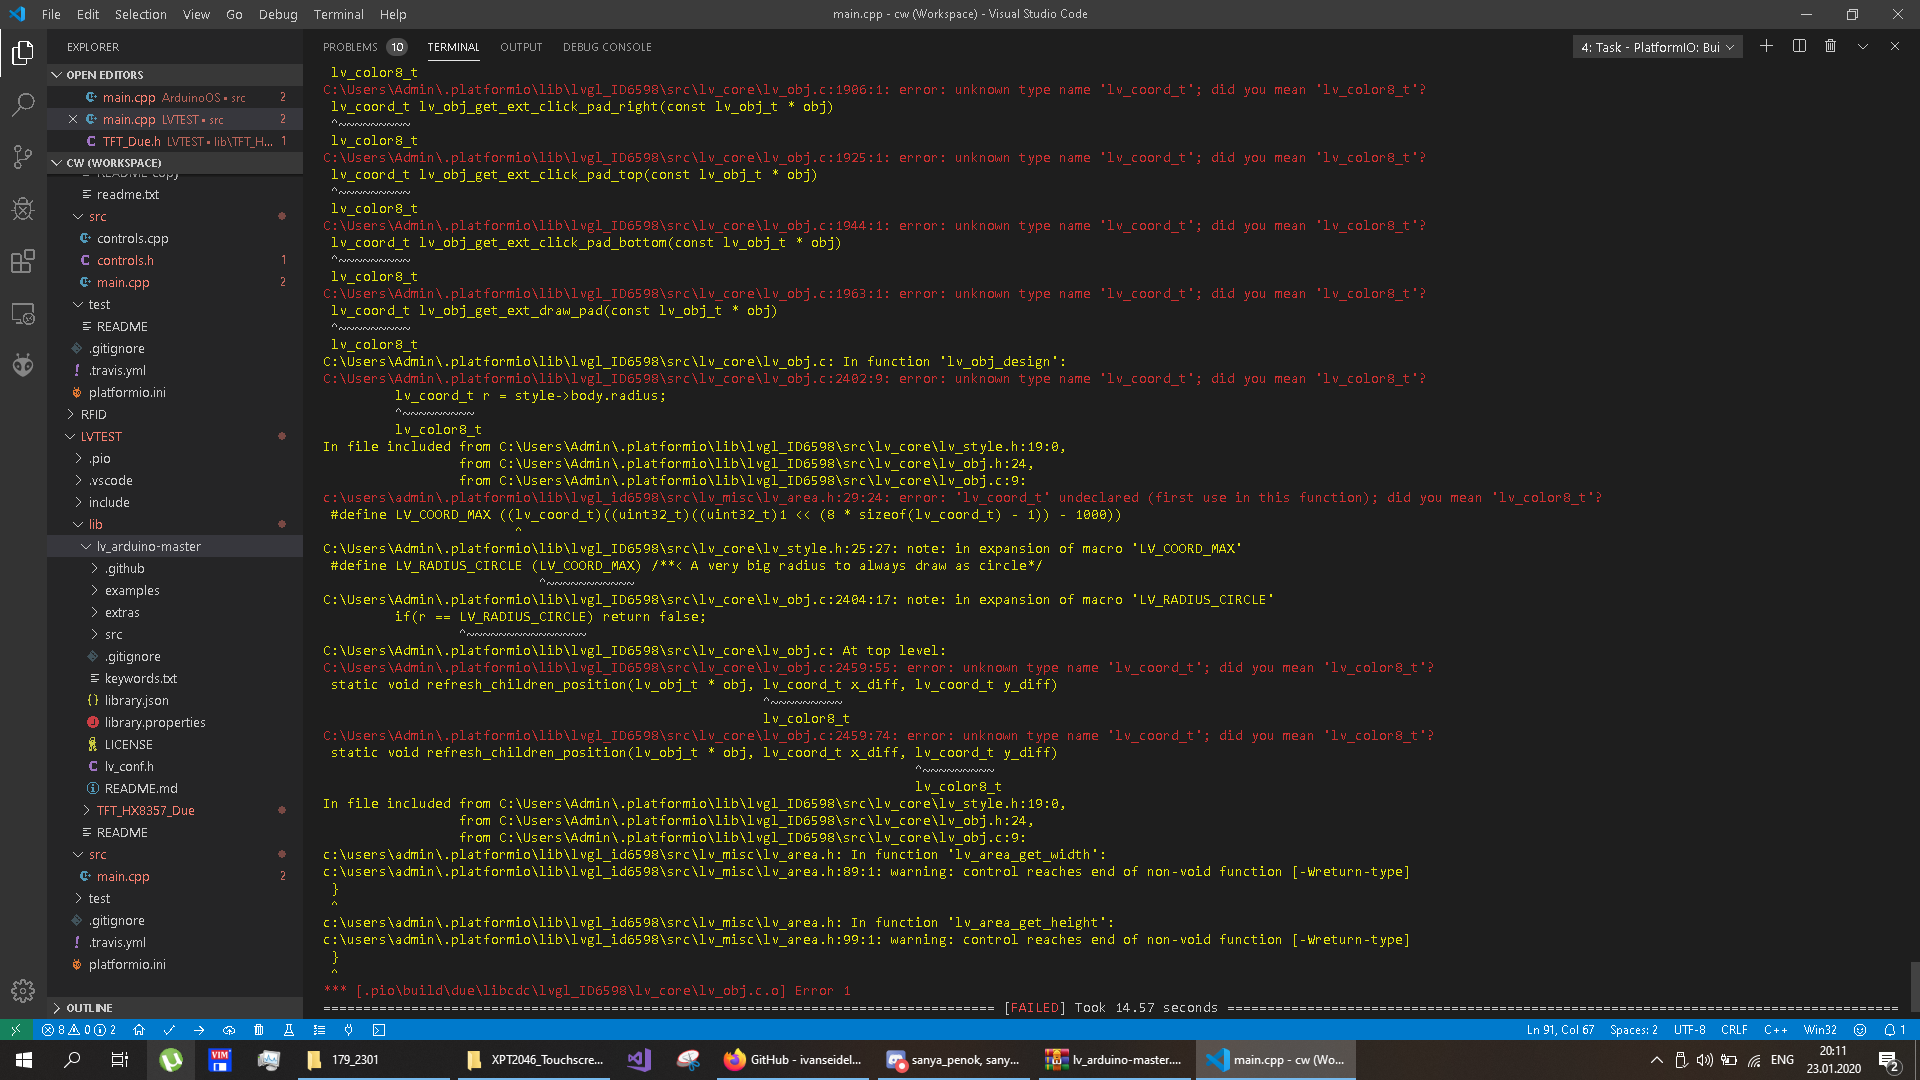Viewport: 1920px width, 1080px height.
Task: Open the PlatformIO alien icon view
Action: pos(23,365)
